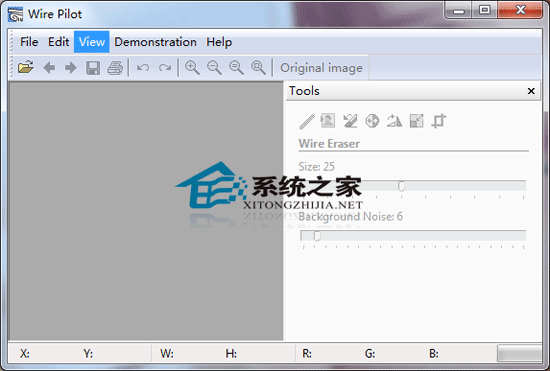
Task: Select the portrait stamp tool icon
Action: tap(328, 121)
